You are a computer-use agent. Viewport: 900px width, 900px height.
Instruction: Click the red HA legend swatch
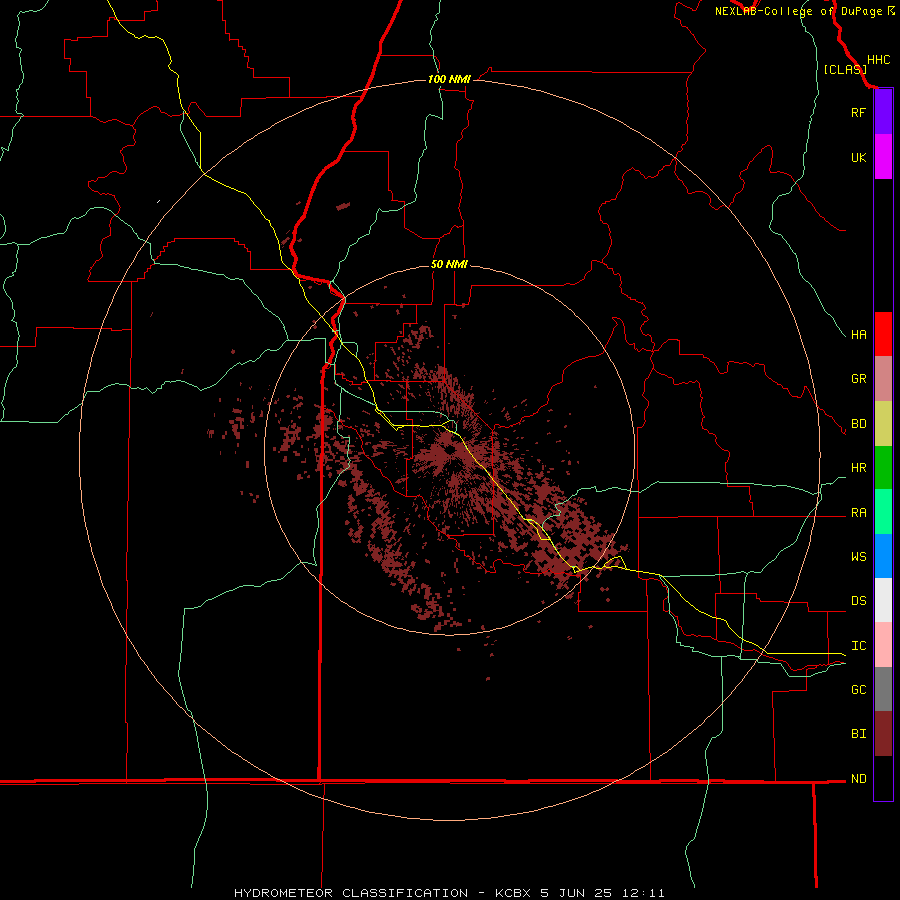tap(883, 334)
